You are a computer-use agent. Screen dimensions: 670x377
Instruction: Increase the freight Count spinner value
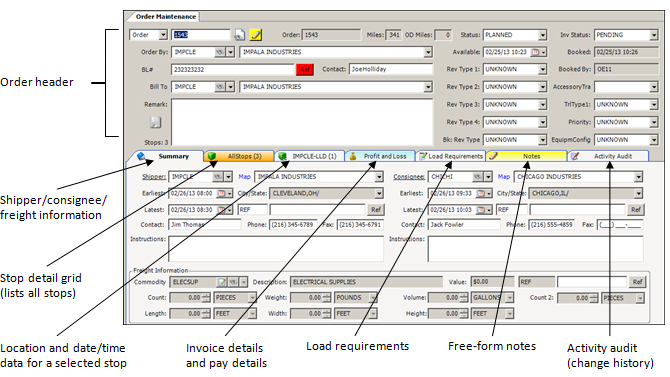click(206, 295)
